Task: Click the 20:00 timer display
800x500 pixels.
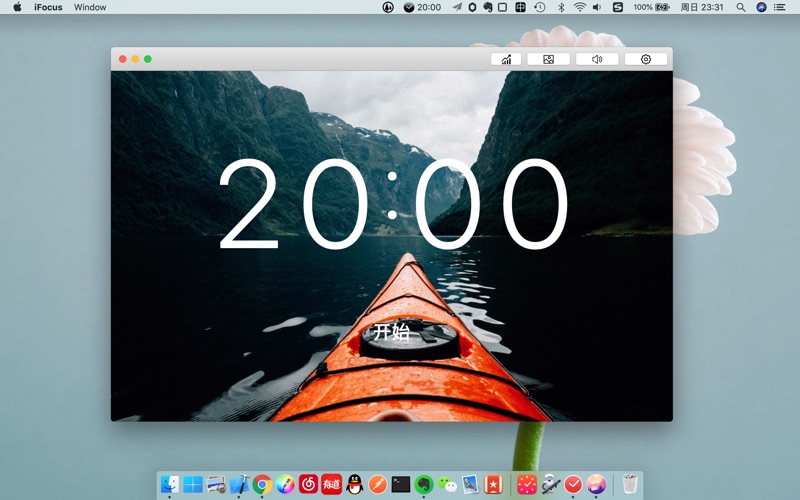Action: point(393,204)
